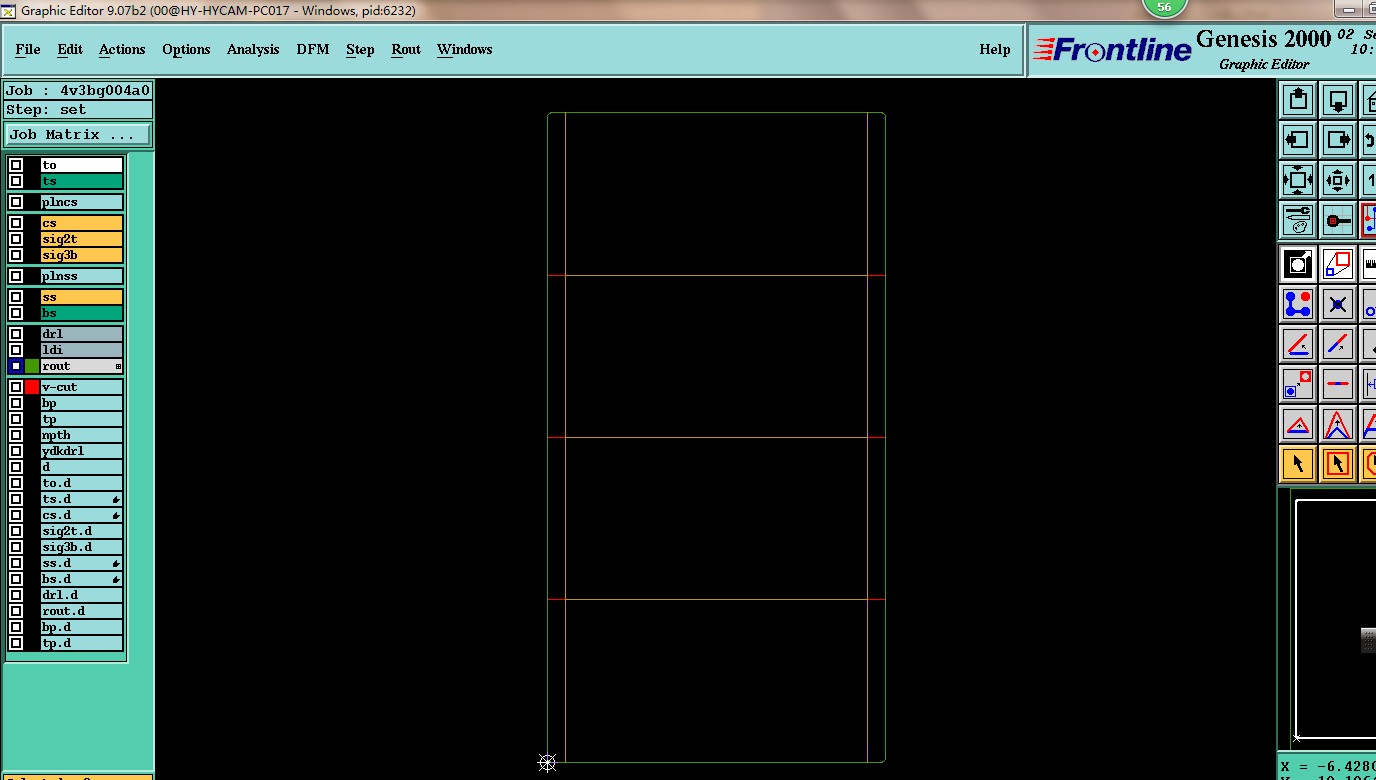Click the white circle on black icon

pyautogui.click(x=1298, y=264)
